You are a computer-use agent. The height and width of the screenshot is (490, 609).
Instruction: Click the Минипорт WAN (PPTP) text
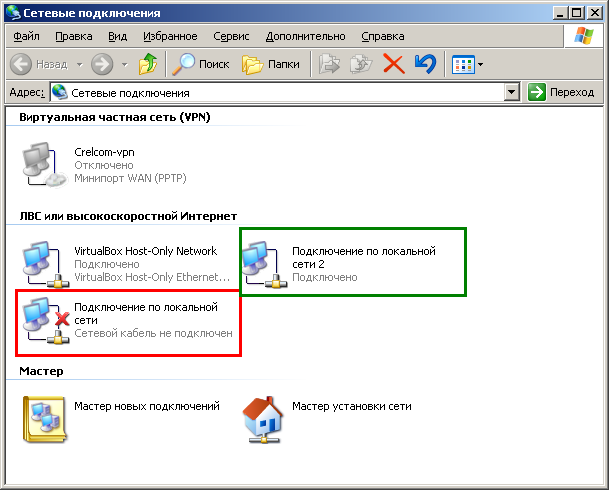130,178
